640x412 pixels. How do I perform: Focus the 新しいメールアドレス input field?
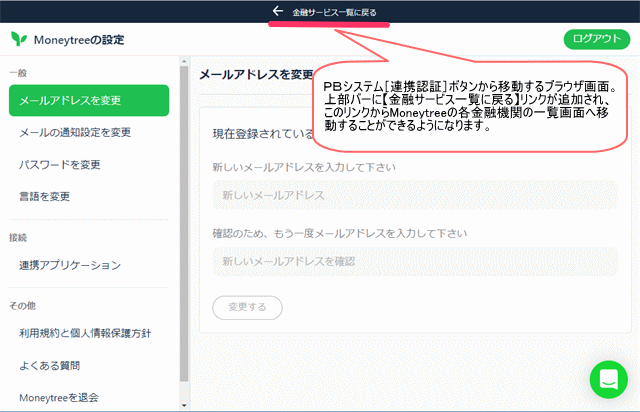coord(415,195)
